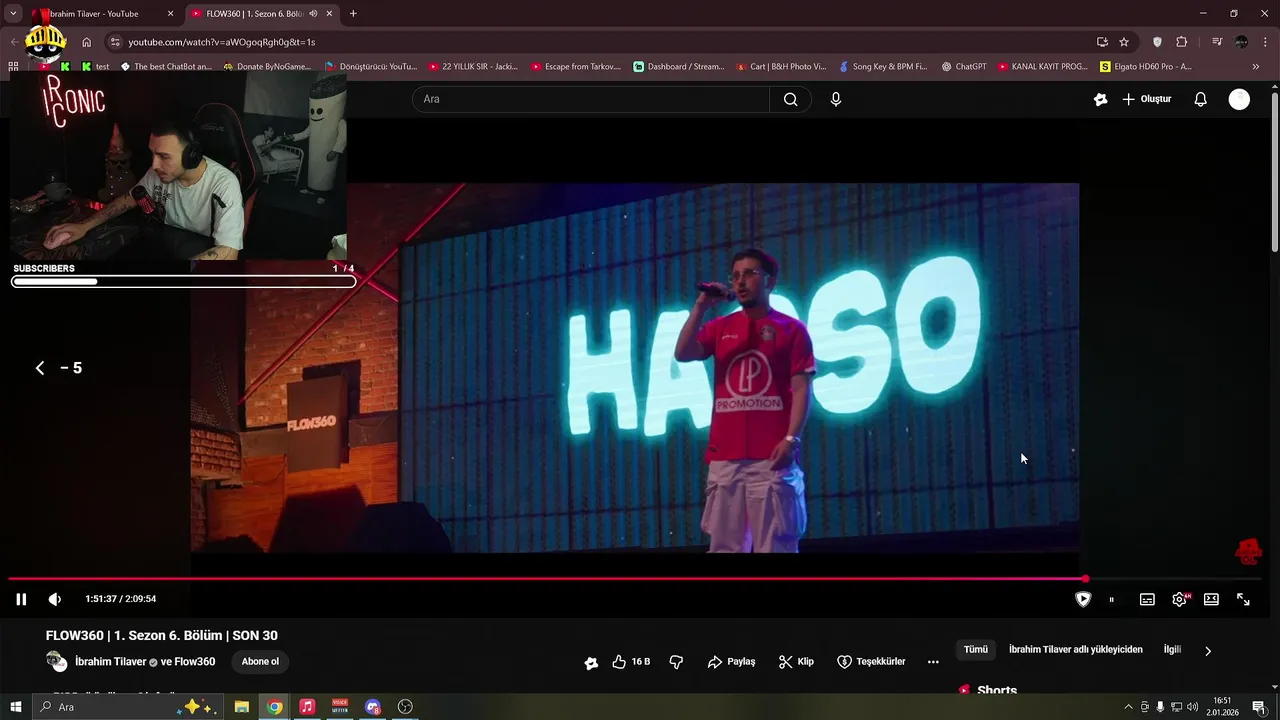Screen dimensions: 1280x720
Task: Click install/cast icon in address bar
Action: pyautogui.click(x=1102, y=42)
